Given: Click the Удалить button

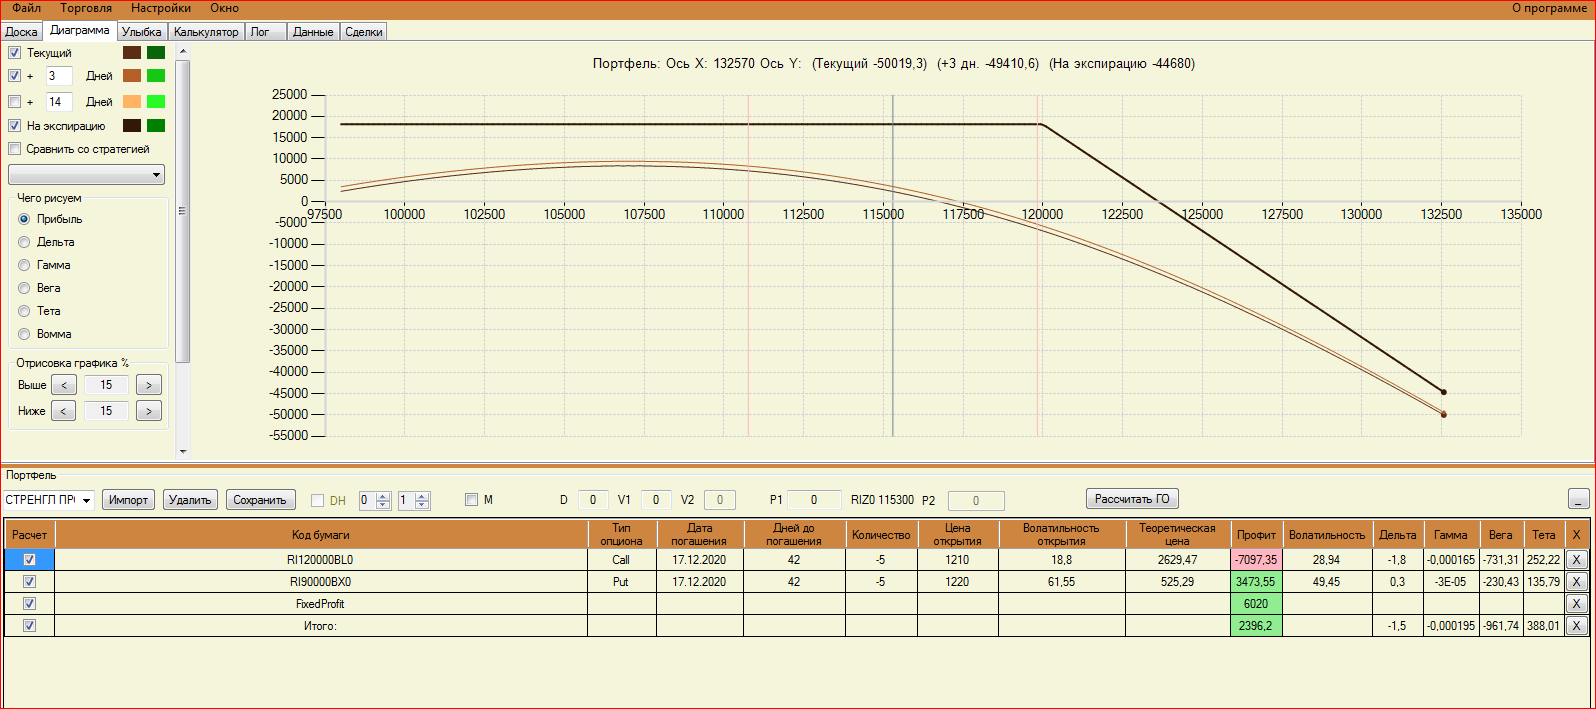Looking at the screenshot, I should click(190, 500).
